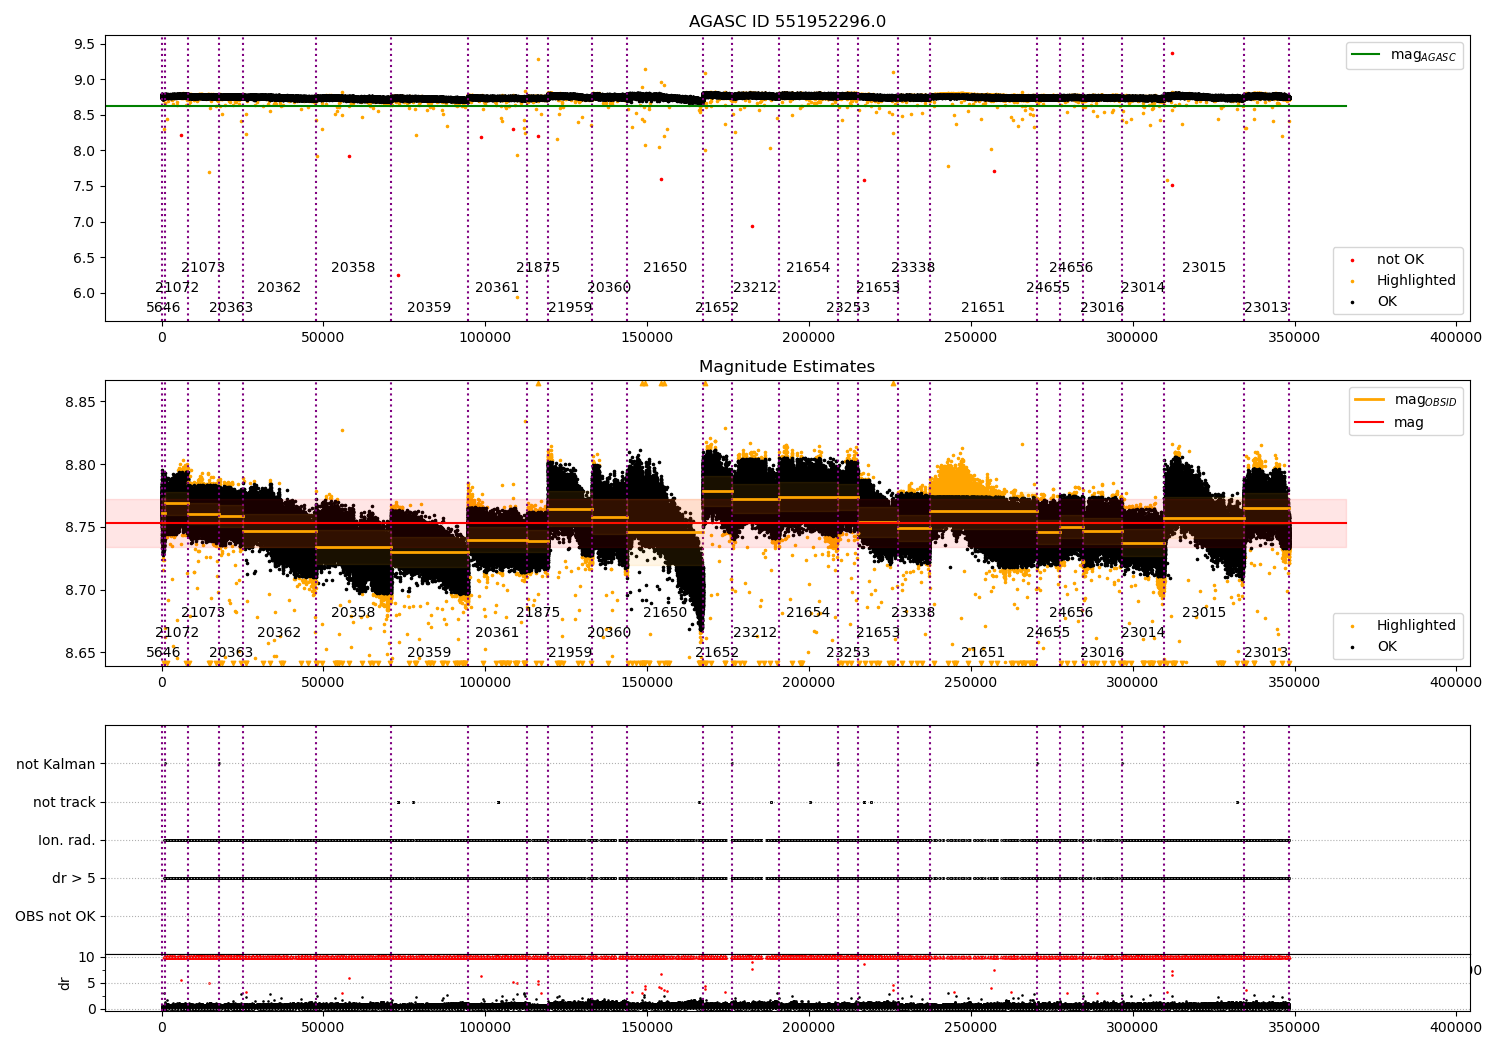Click 'OK' entry in the top plot legend
This screenshot has height=1050, width=1500.
click(1387, 302)
